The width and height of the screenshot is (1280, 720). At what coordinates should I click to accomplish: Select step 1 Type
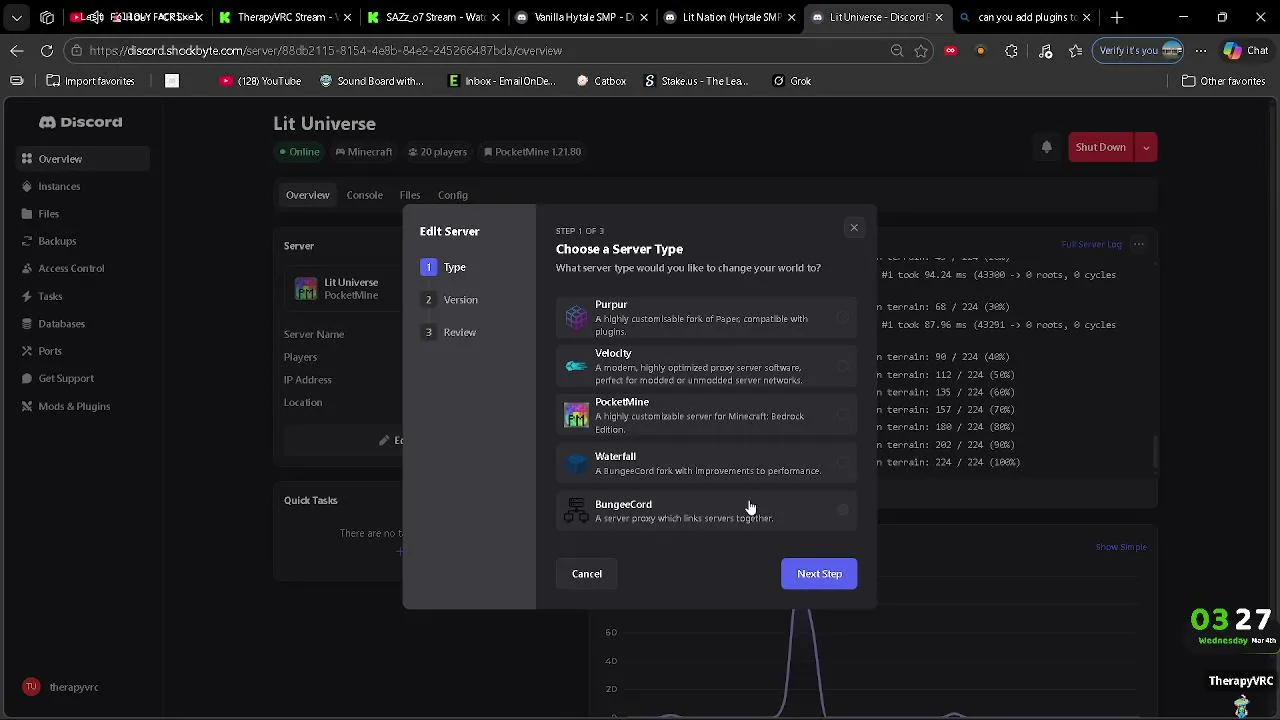pyautogui.click(x=444, y=267)
